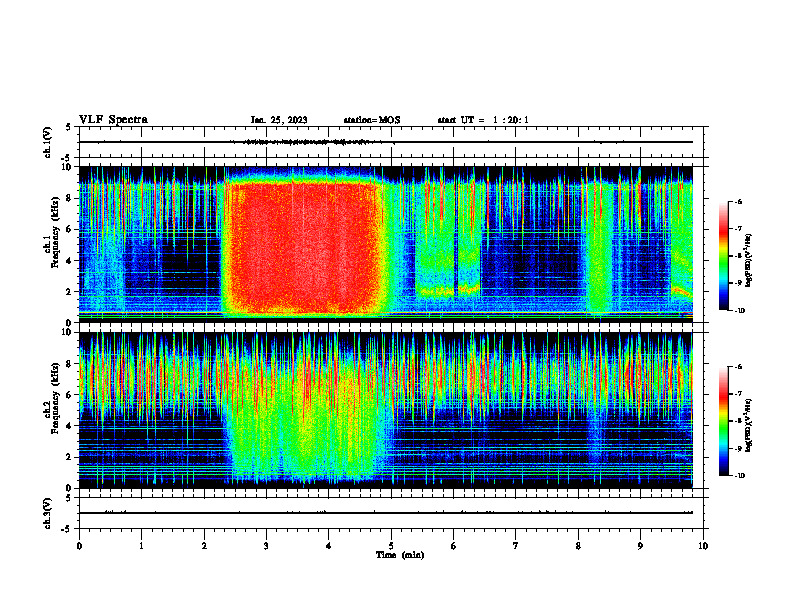Click the ch.2 color bar log(PSD) label
Image resolution: width=792 pixels, height=612 pixels.
coord(749,425)
